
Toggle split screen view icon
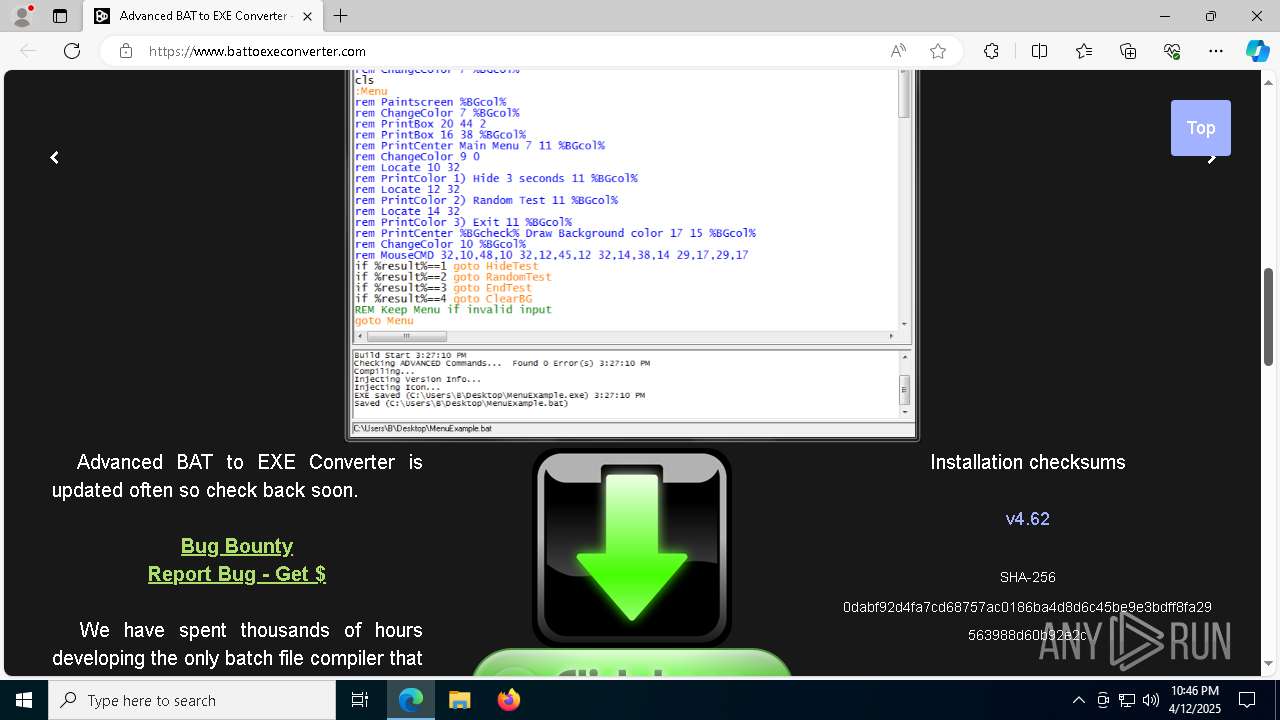tap(1039, 51)
